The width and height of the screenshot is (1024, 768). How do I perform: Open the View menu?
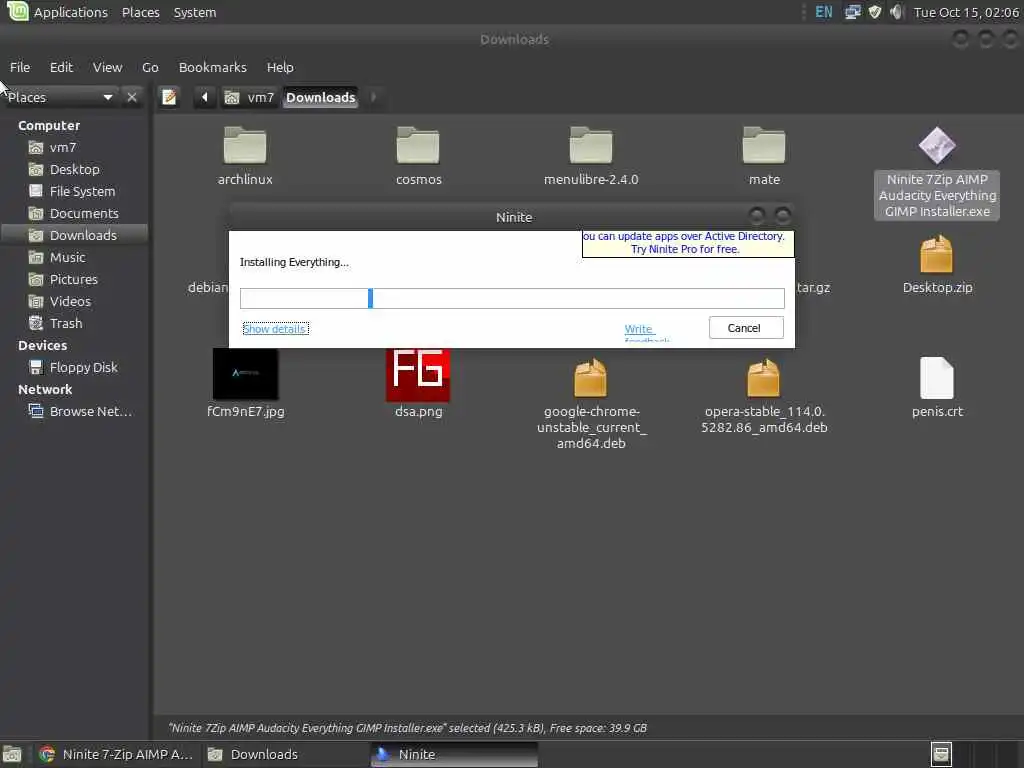107,67
